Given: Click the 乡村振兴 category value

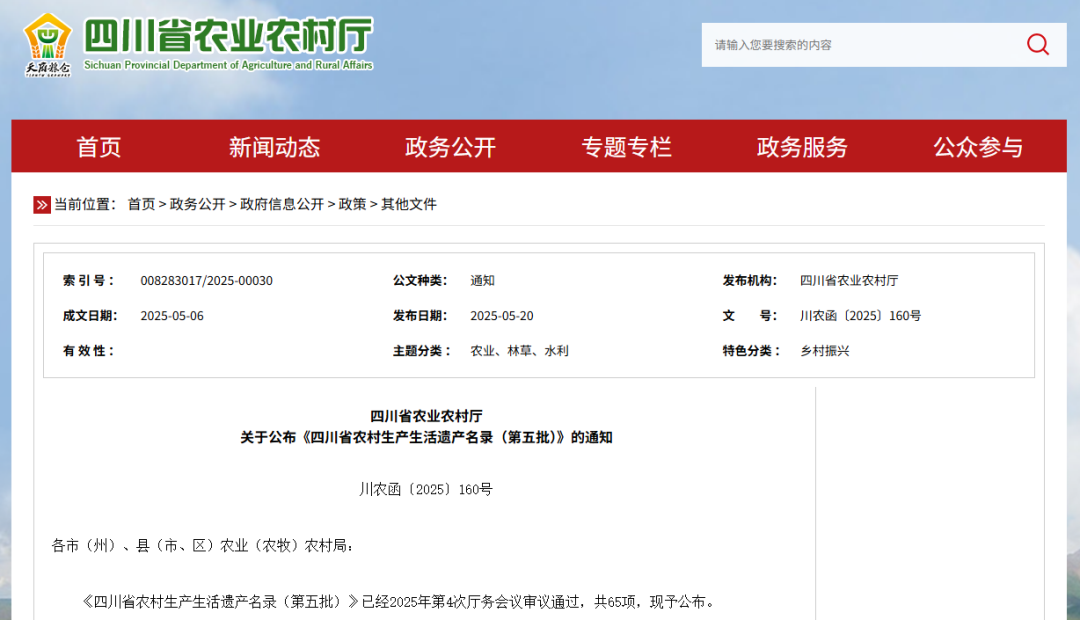Looking at the screenshot, I should coord(825,351).
